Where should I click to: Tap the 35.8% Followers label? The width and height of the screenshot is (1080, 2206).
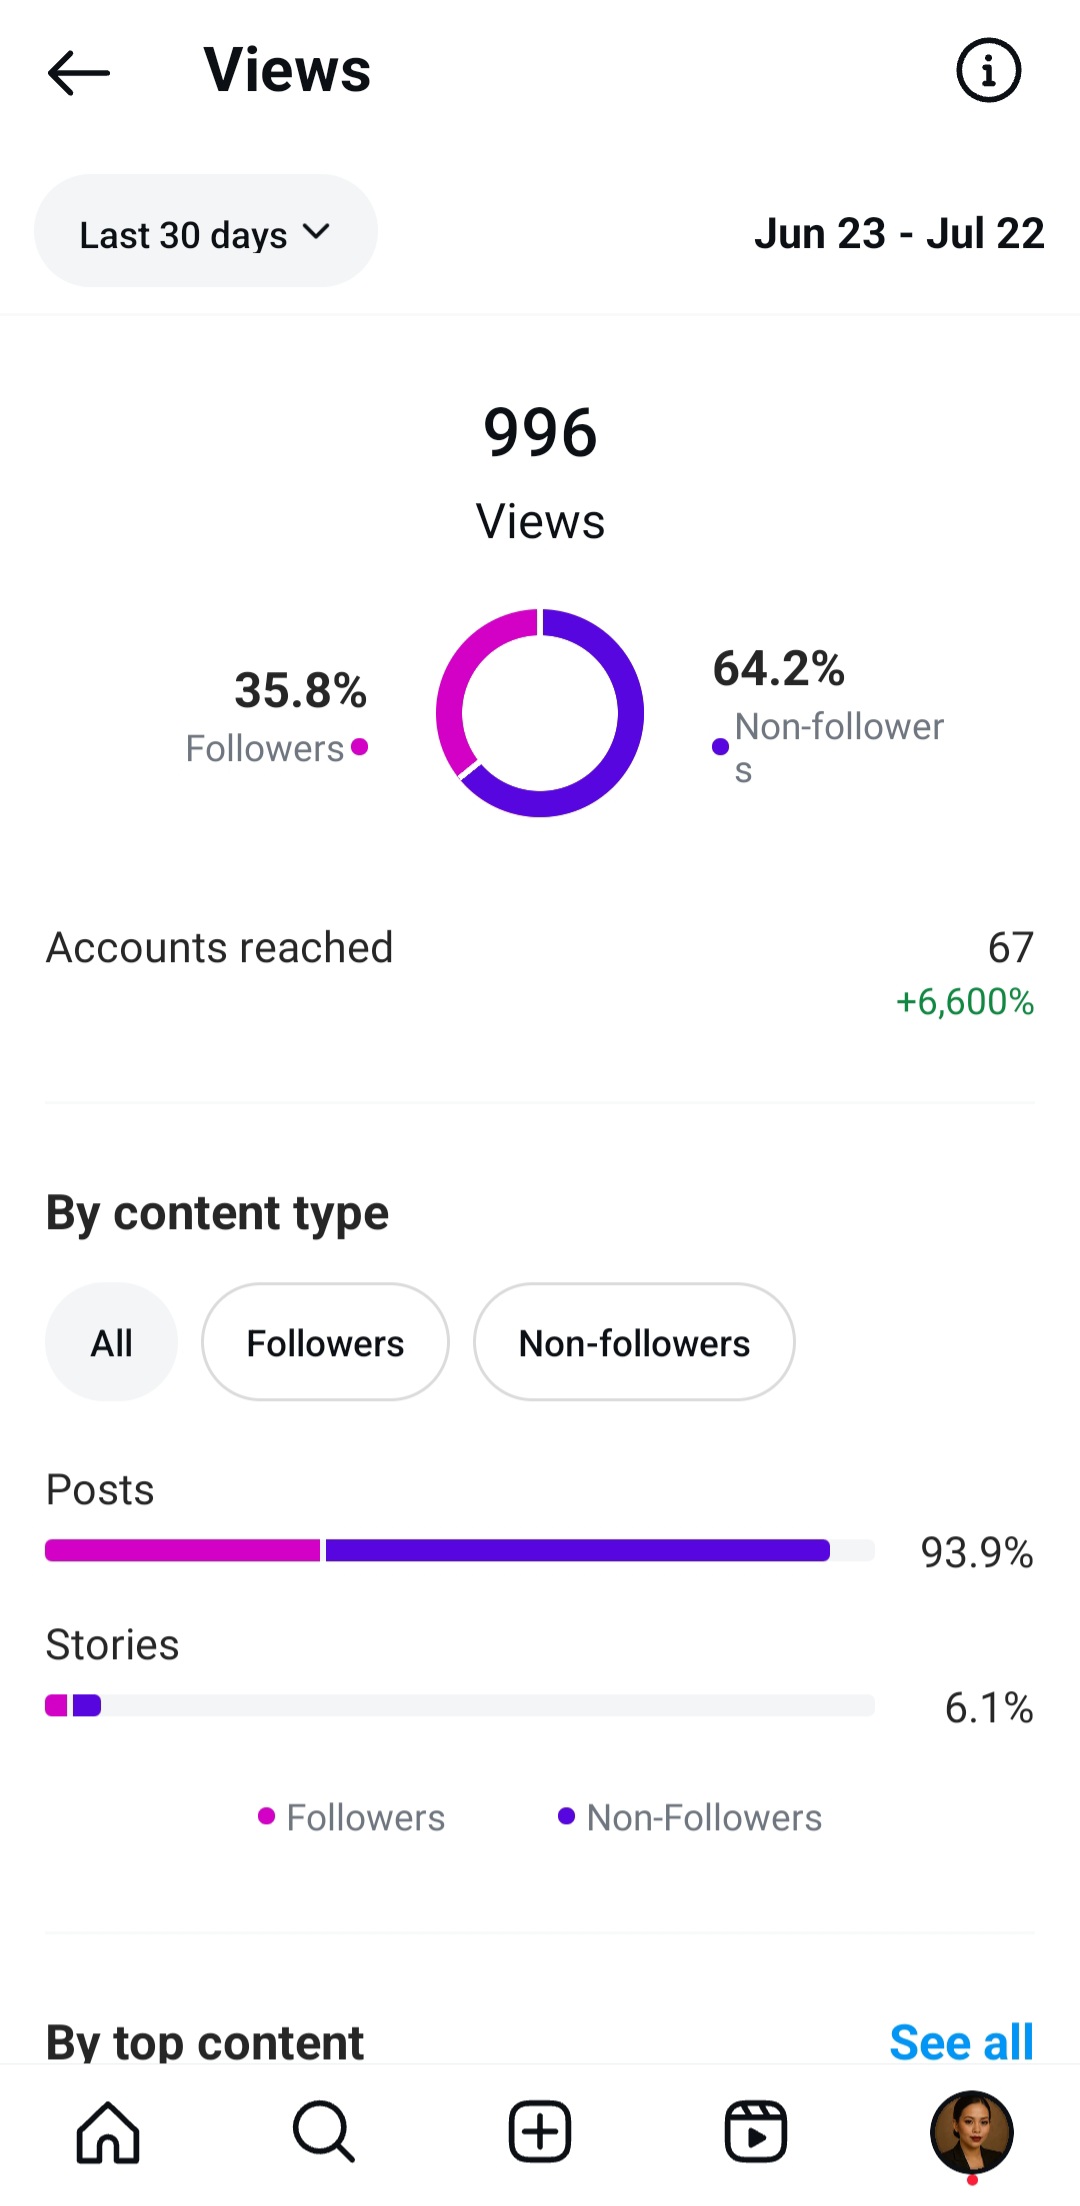pyautogui.click(x=277, y=716)
